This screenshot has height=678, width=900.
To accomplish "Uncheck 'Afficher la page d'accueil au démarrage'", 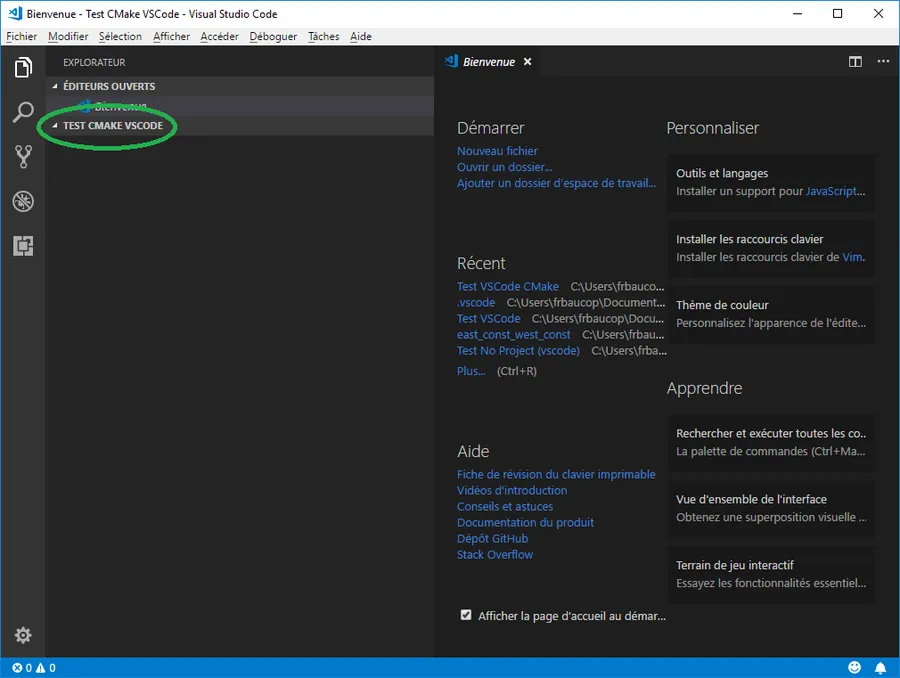I will 466,615.
